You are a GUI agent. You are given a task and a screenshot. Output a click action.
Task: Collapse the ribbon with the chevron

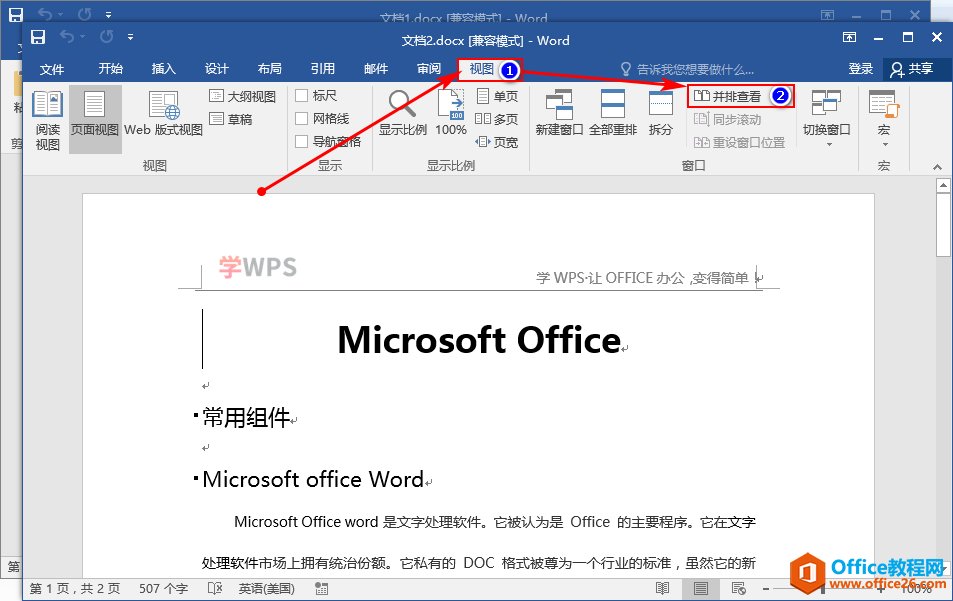click(x=937, y=167)
